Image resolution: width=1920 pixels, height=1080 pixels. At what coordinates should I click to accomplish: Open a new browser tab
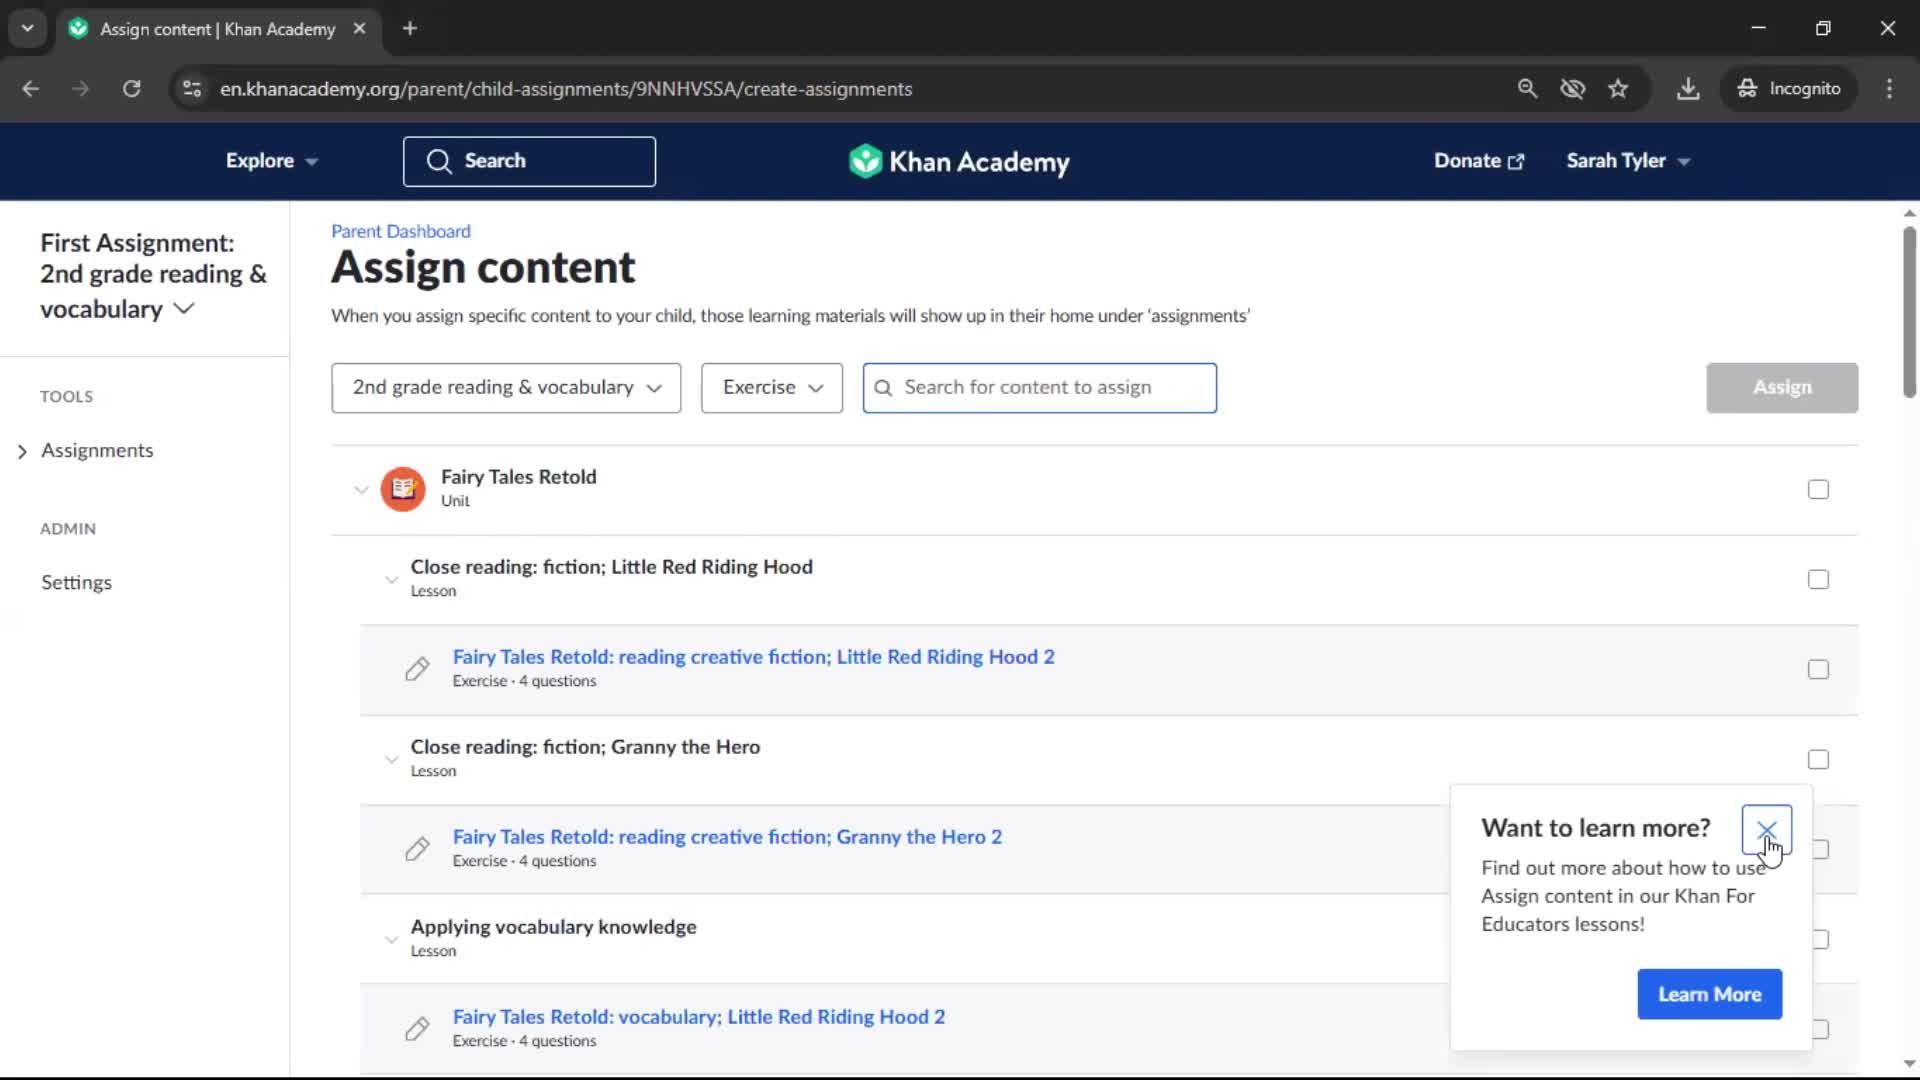pos(410,29)
